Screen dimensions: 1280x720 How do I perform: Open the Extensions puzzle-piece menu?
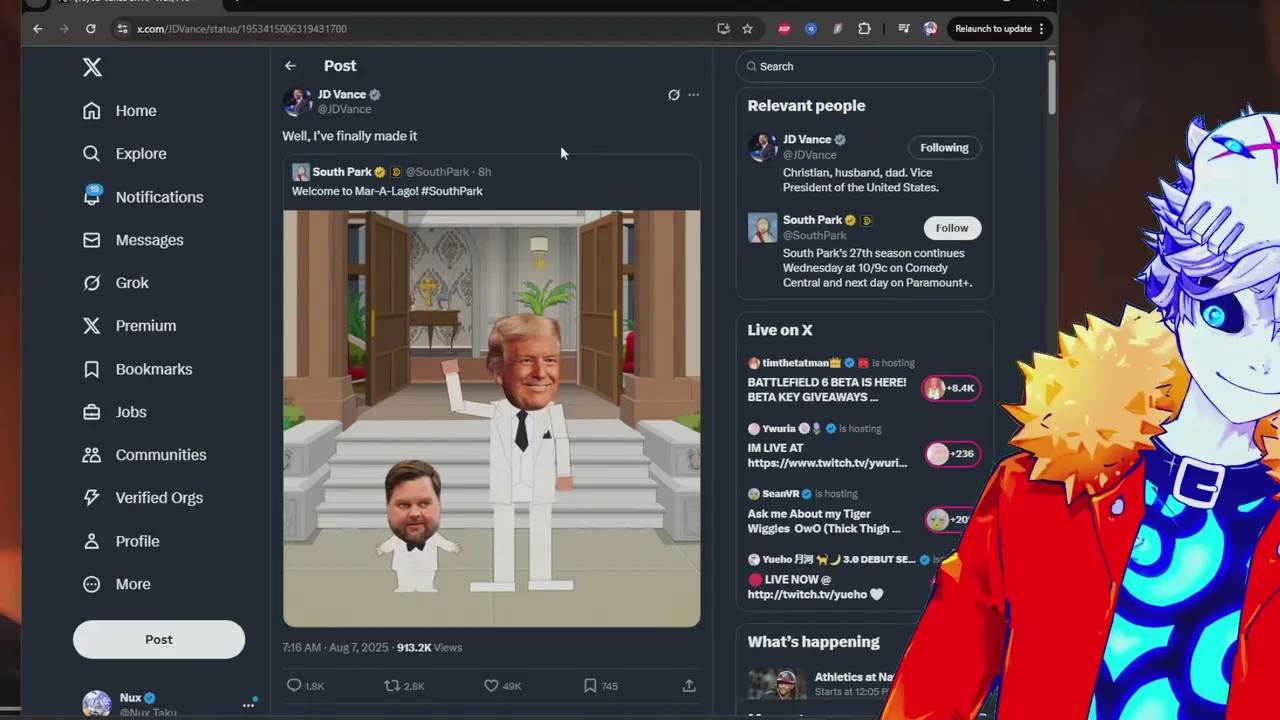click(864, 29)
